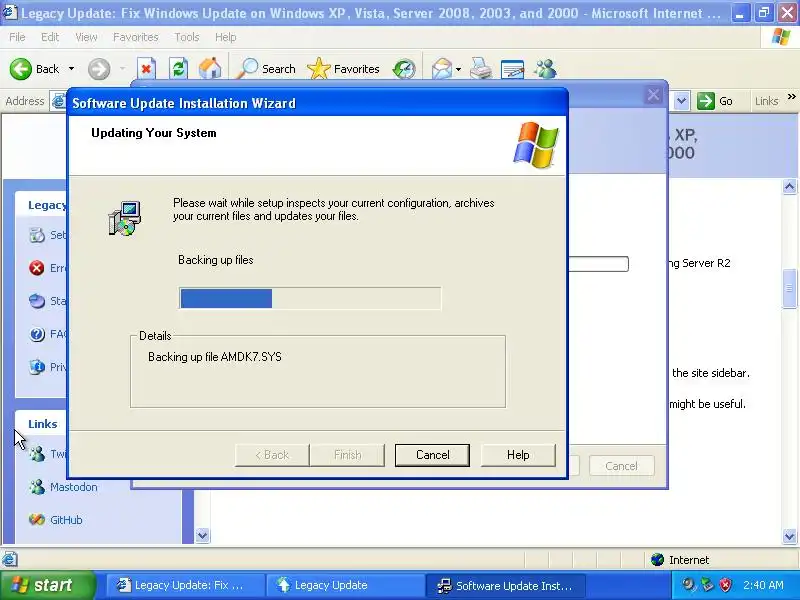Open the Favorites star pane
Screen dimensions: 800x600
point(343,69)
